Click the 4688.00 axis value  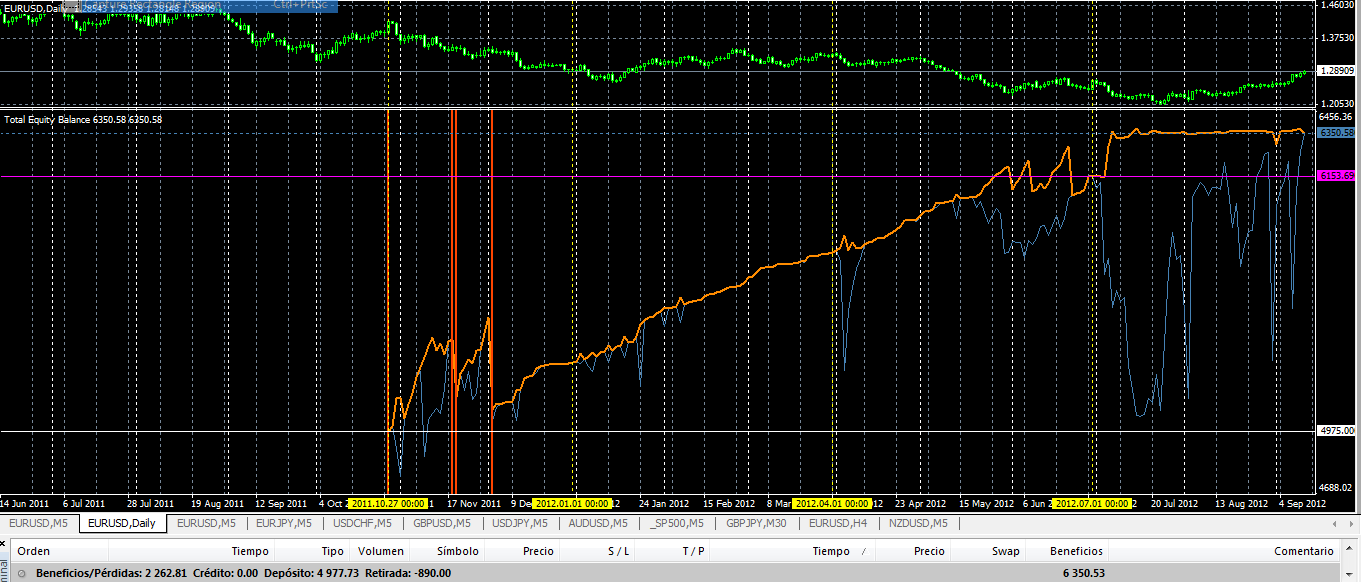[1337, 488]
